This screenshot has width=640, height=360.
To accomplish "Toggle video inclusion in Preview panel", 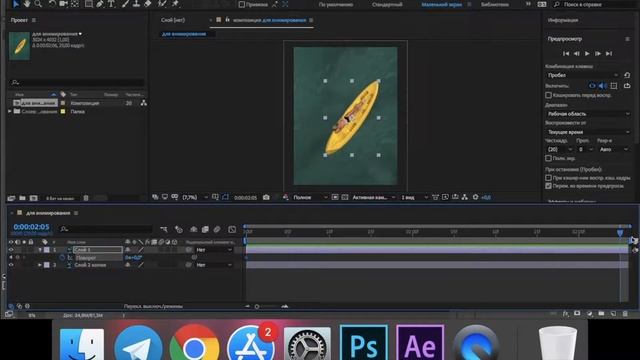I will click(592, 86).
